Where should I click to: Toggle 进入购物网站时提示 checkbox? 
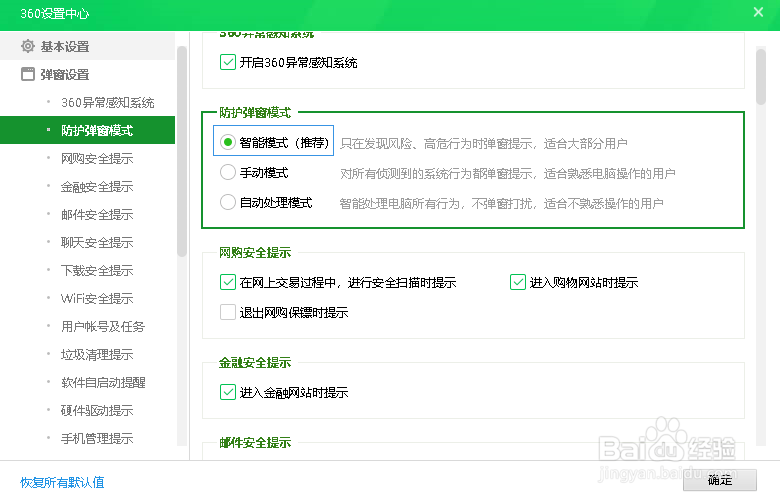pyautogui.click(x=518, y=282)
